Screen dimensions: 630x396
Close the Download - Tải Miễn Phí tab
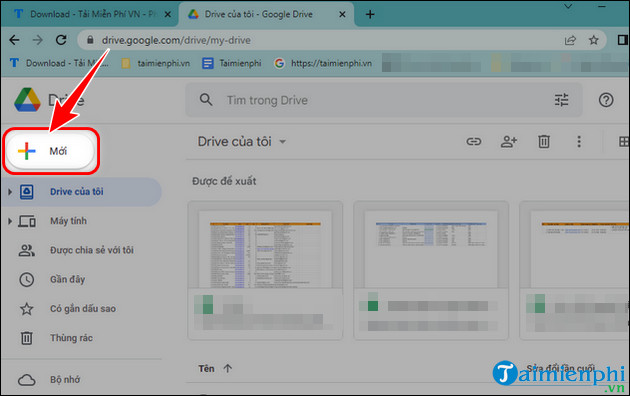pos(168,14)
